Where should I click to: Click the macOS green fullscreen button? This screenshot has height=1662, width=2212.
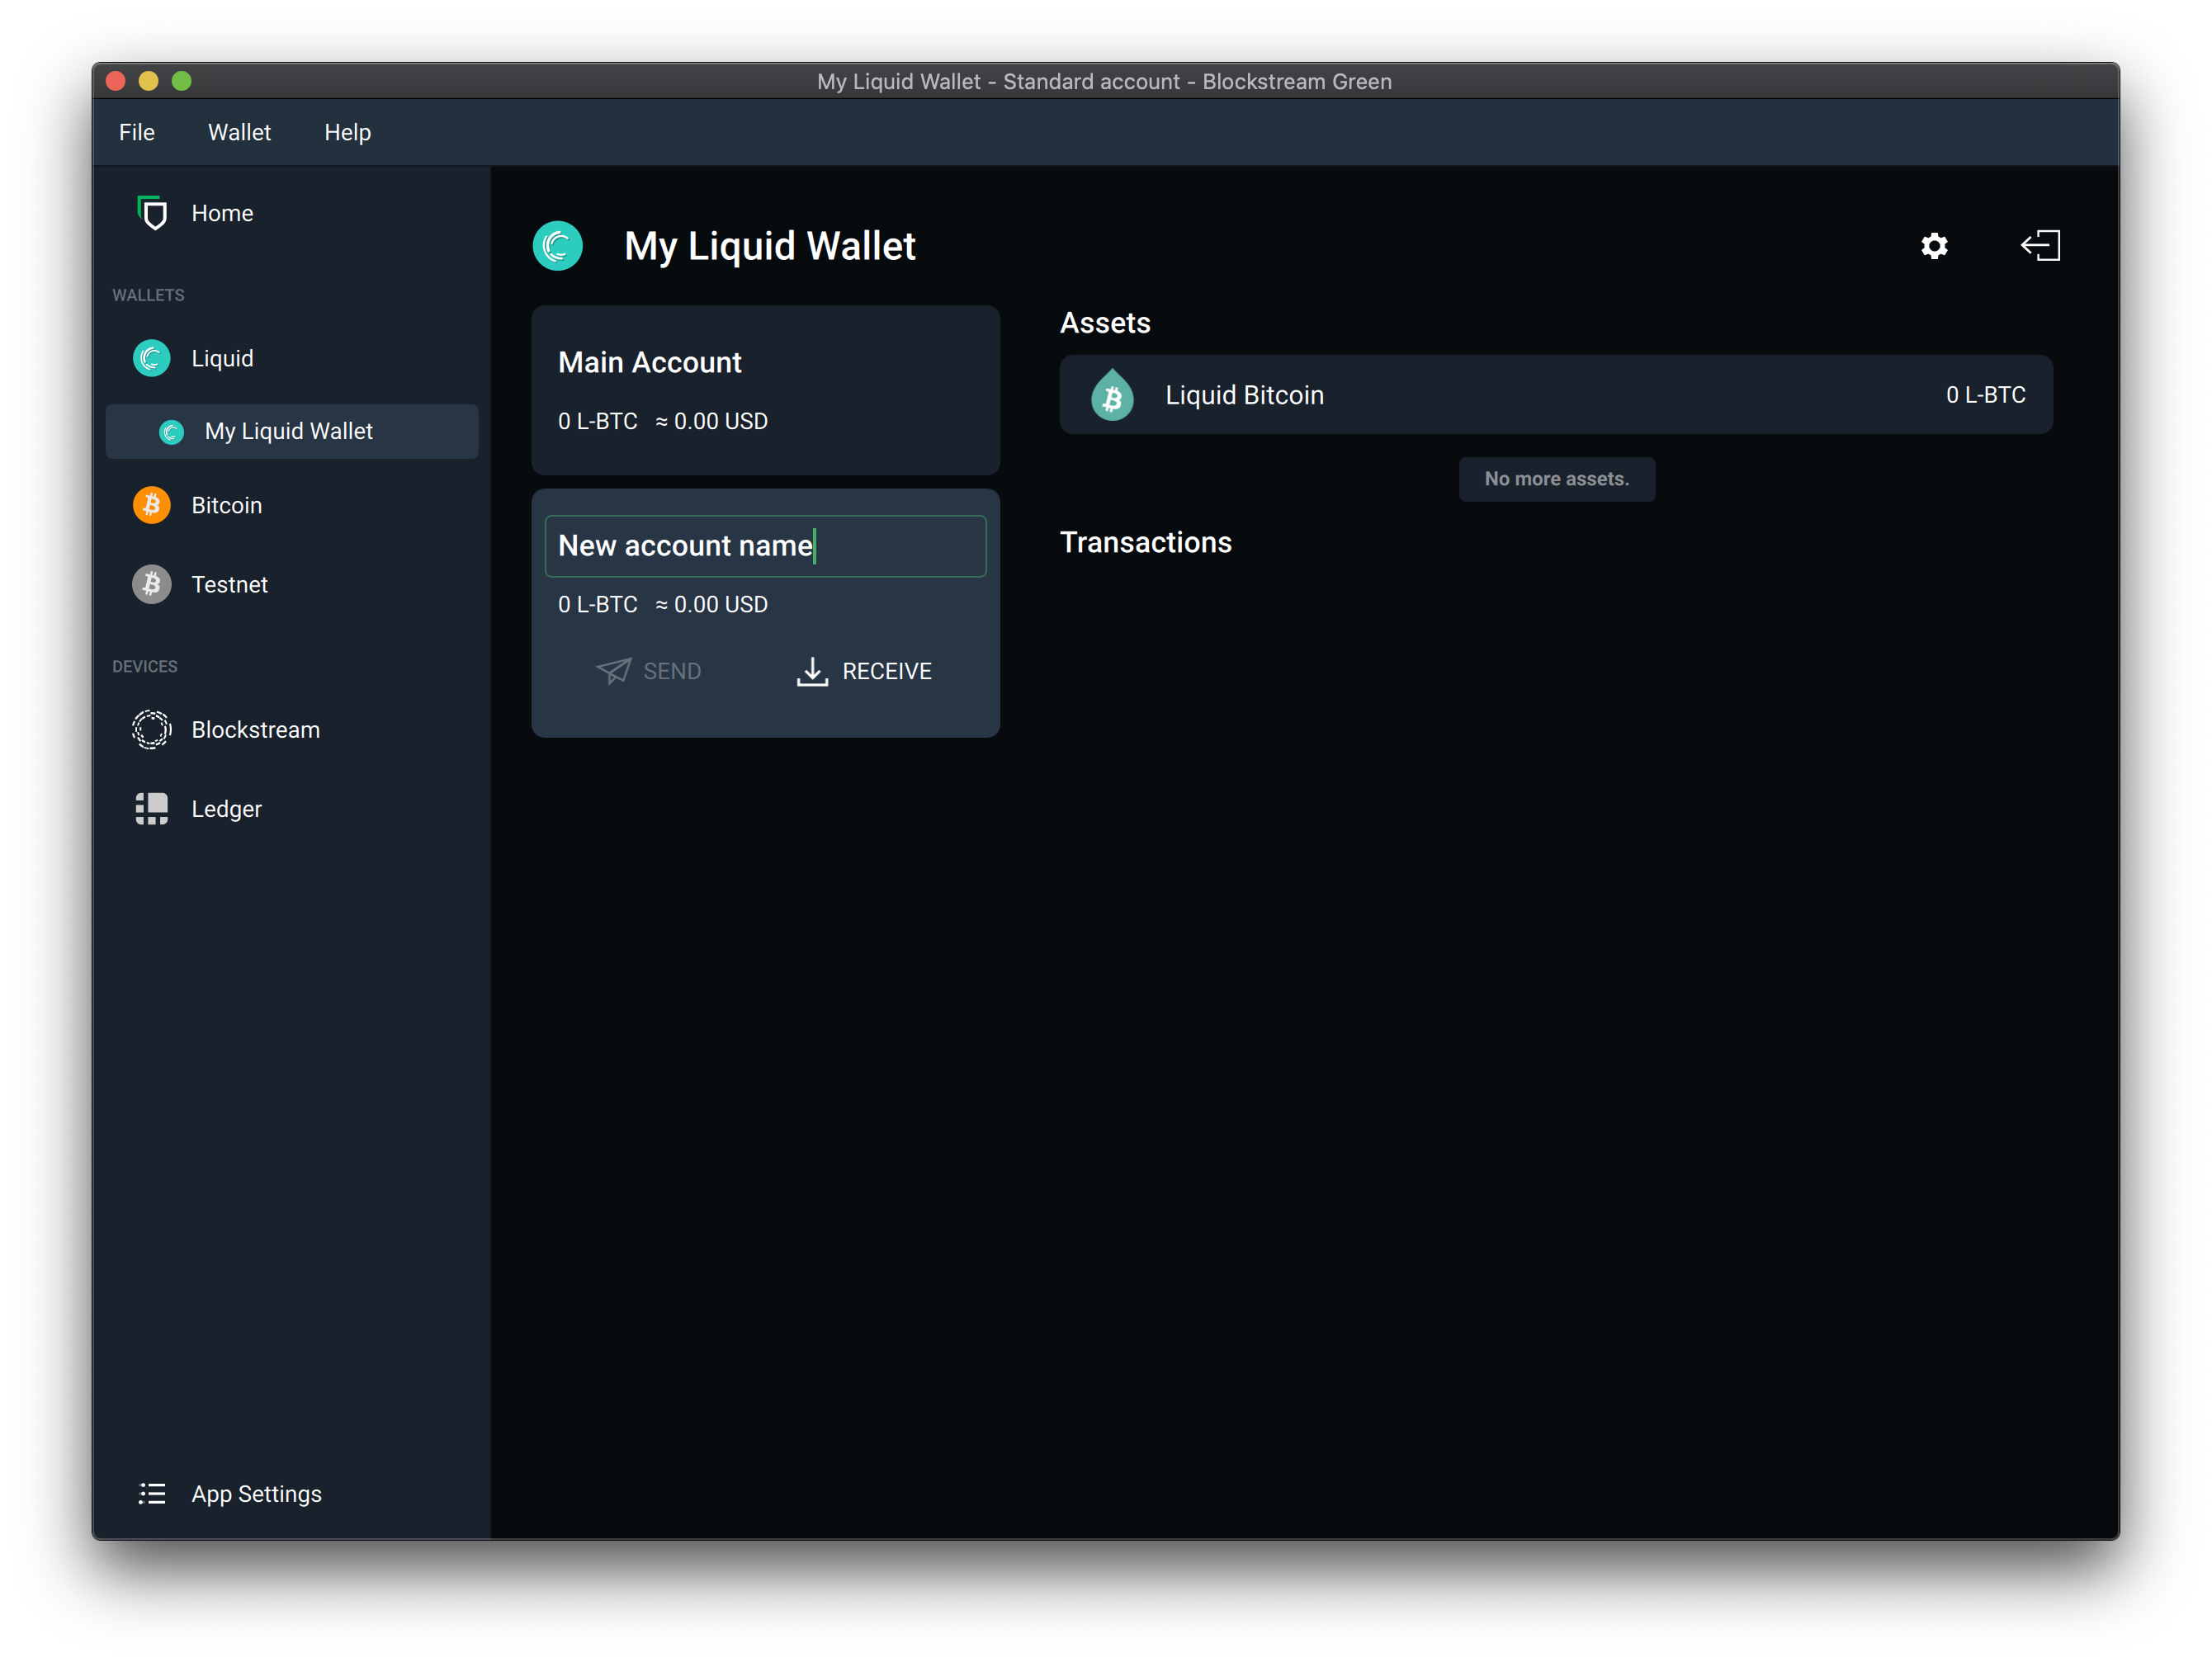click(x=181, y=81)
